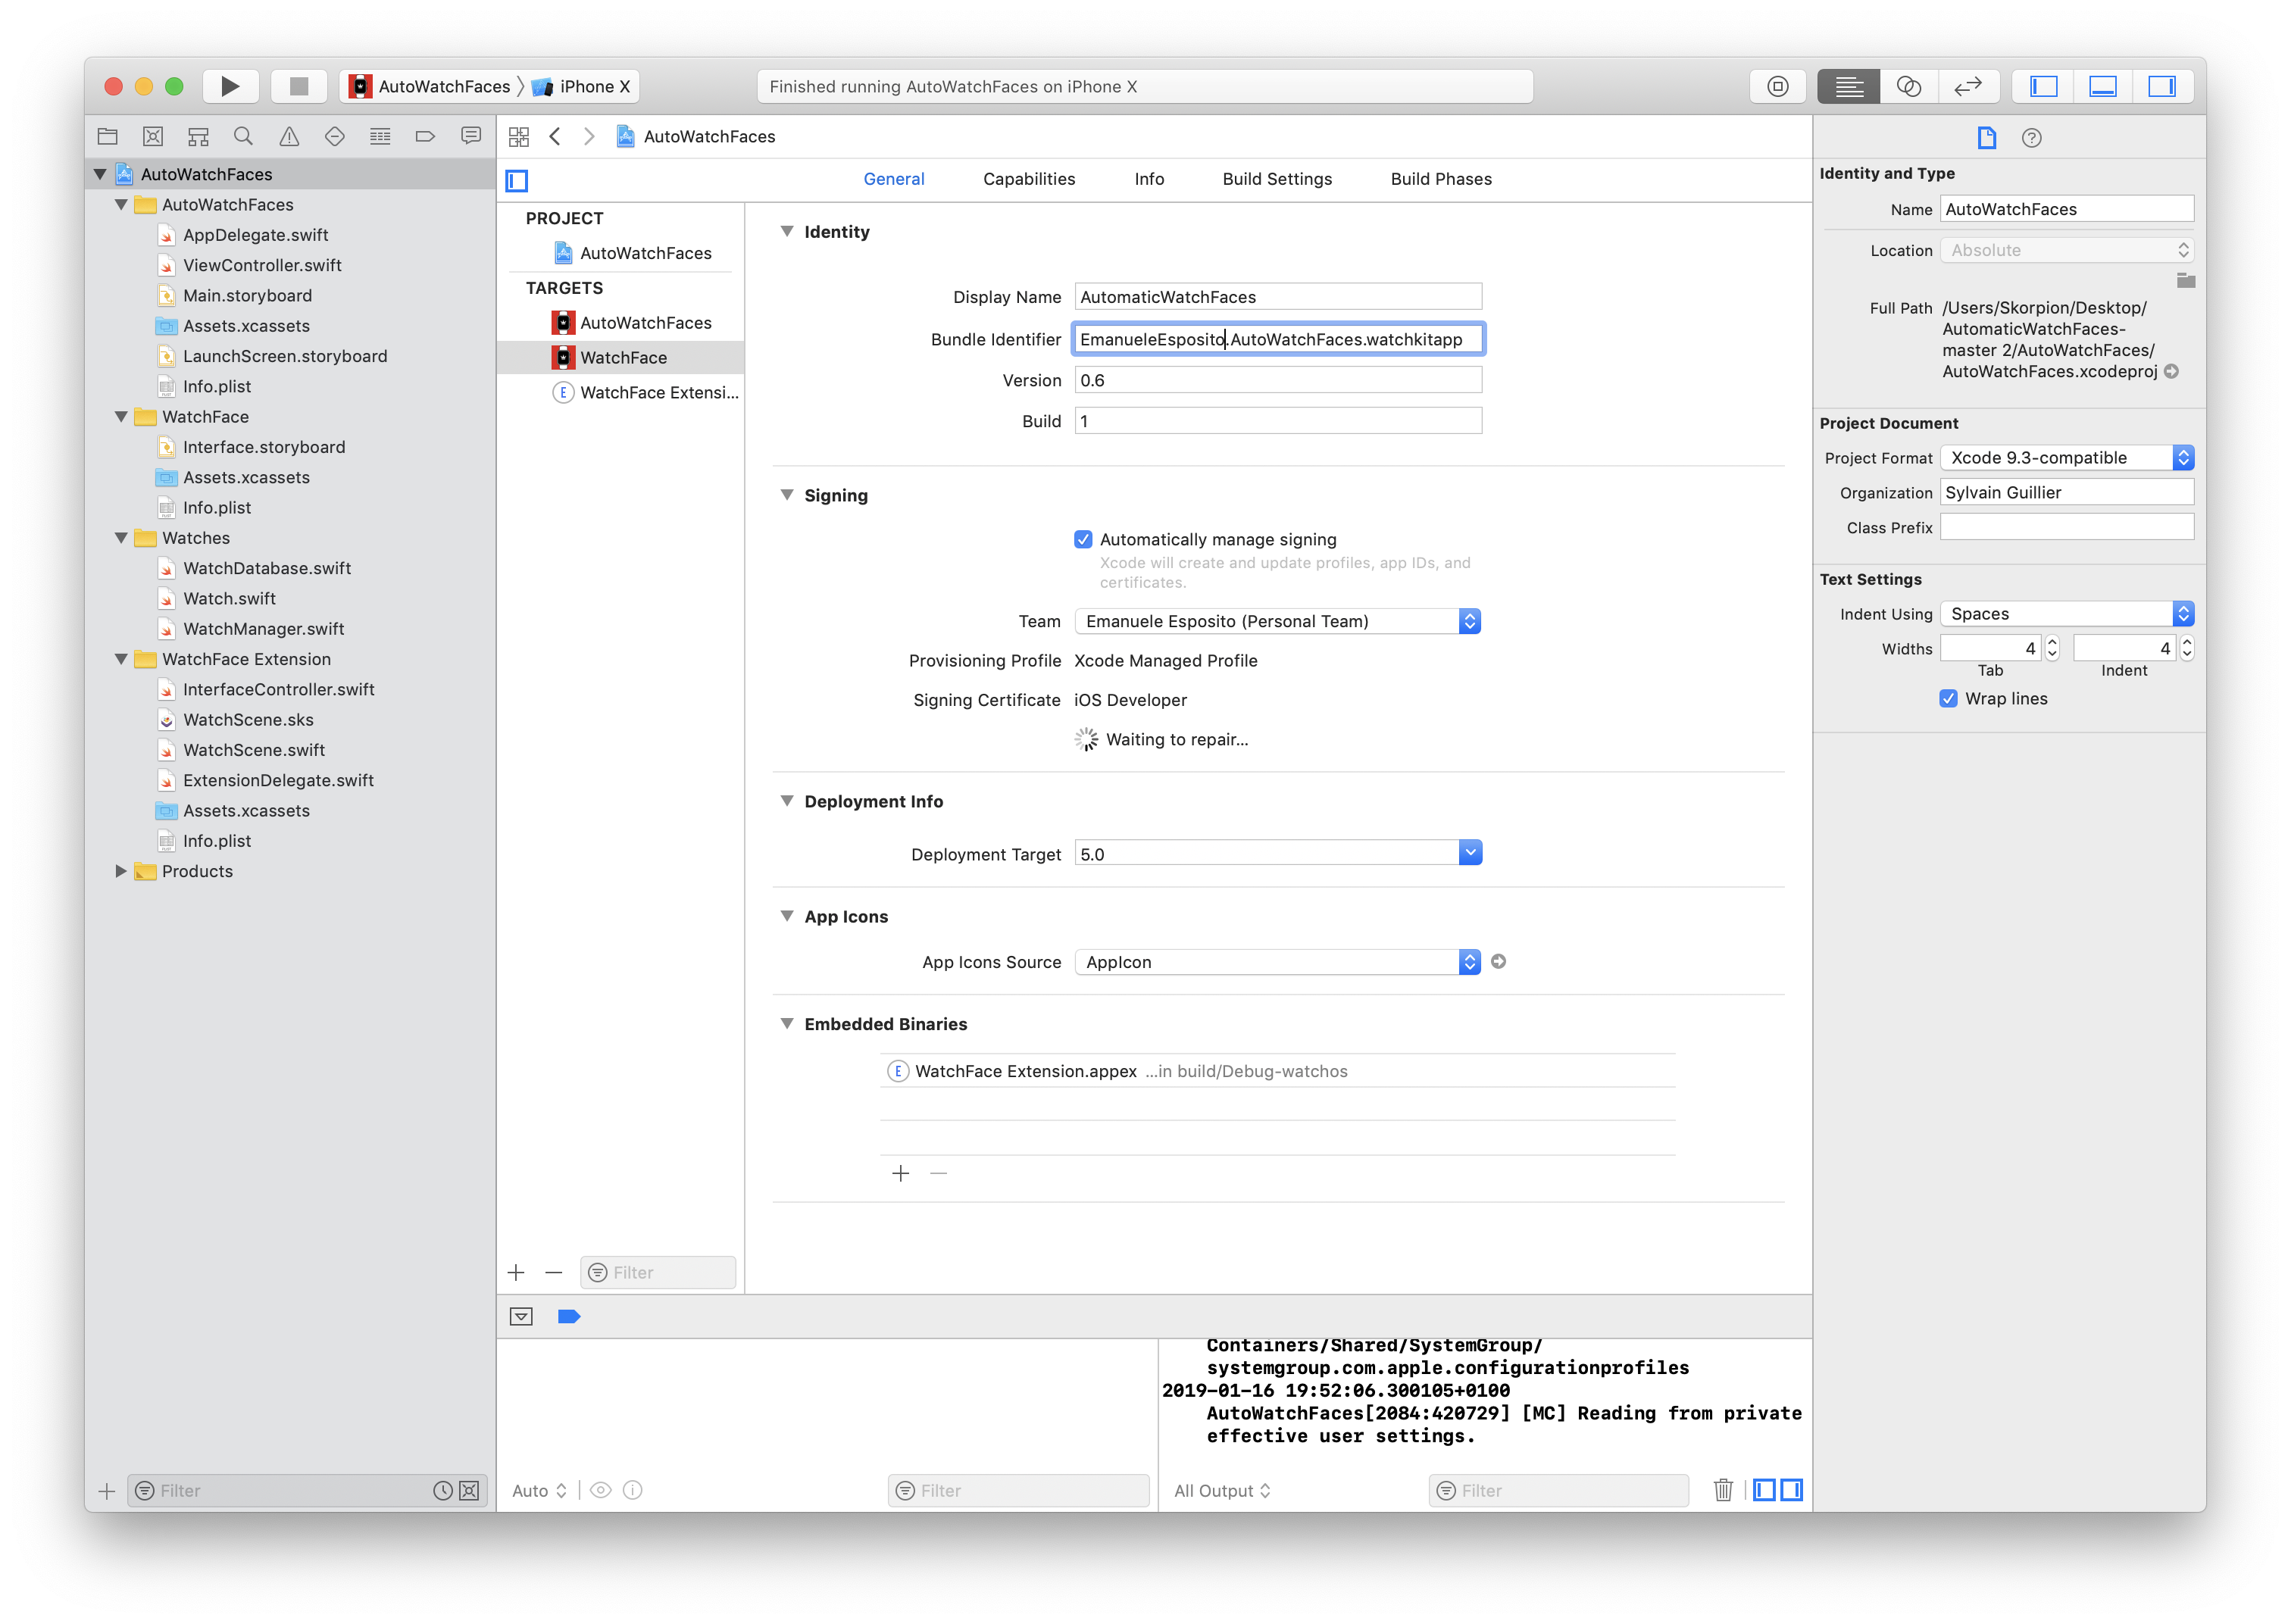This screenshot has width=2291, height=1624.
Task: Expand the Products folder
Action: point(121,871)
